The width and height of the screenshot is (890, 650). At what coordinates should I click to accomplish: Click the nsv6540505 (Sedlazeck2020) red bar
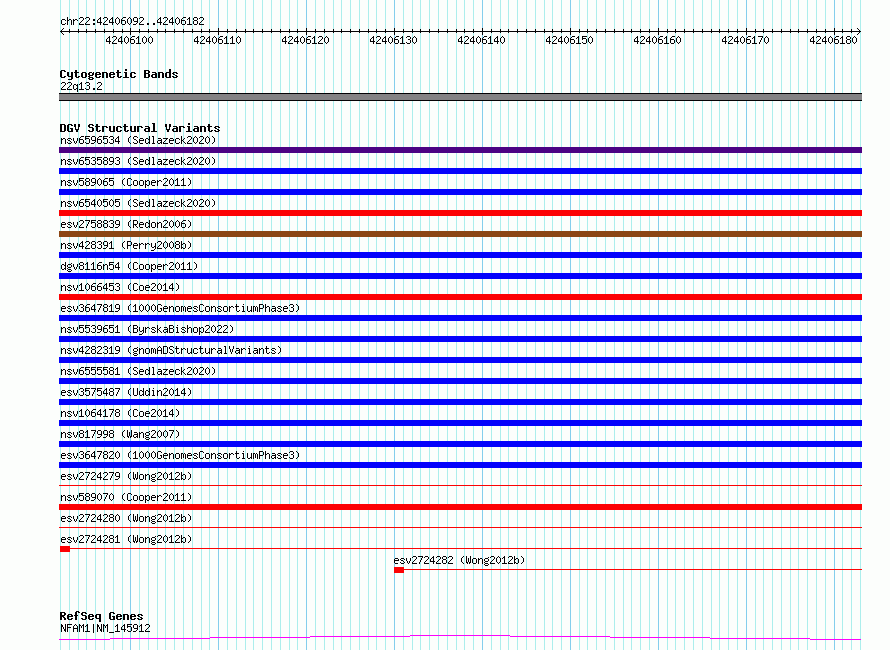coord(460,213)
